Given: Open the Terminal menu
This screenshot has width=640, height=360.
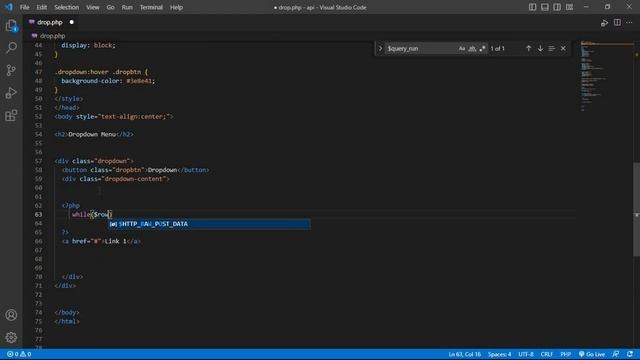Looking at the screenshot, I should click(x=151, y=7).
